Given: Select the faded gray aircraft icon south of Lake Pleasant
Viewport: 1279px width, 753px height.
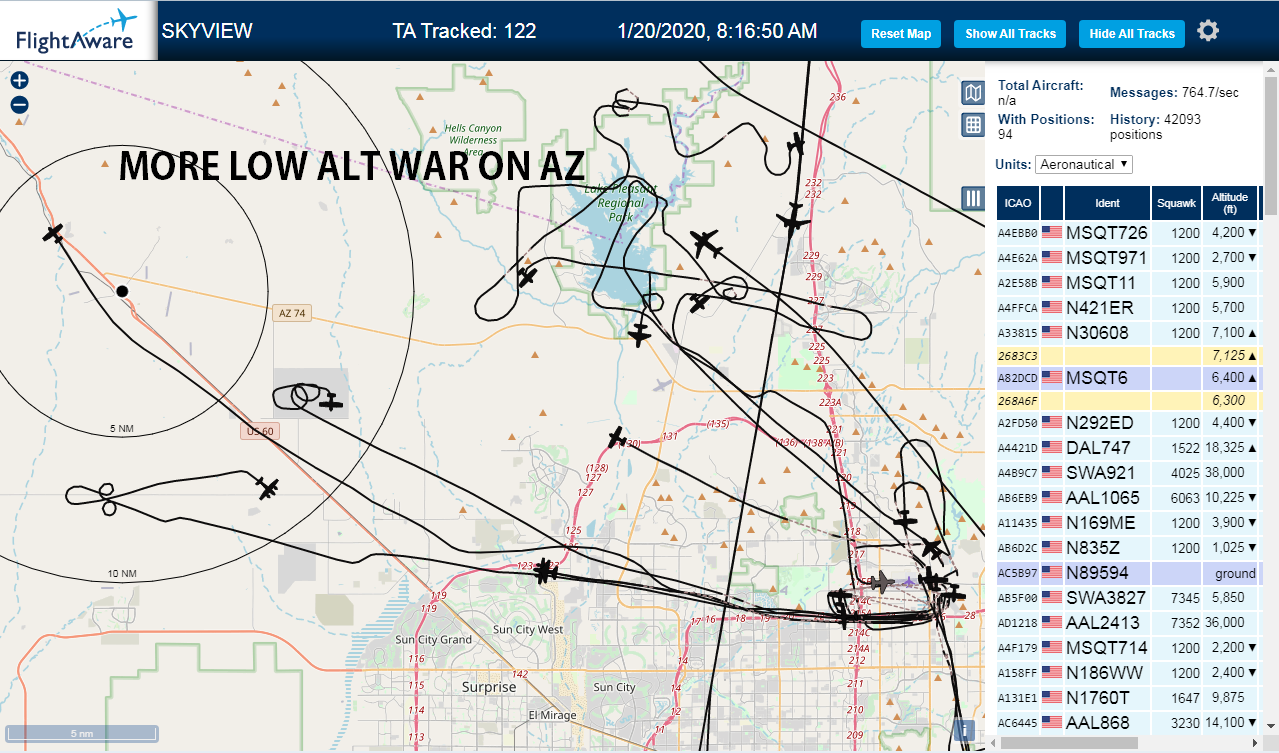Looking at the screenshot, I should coord(661,384).
